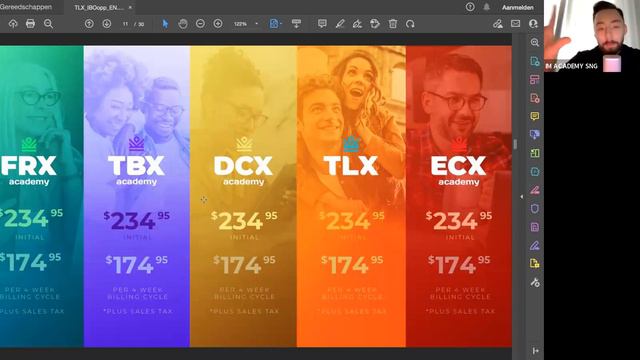Open the help question mark icon
The image size is (640, 360).
tap(470, 7)
